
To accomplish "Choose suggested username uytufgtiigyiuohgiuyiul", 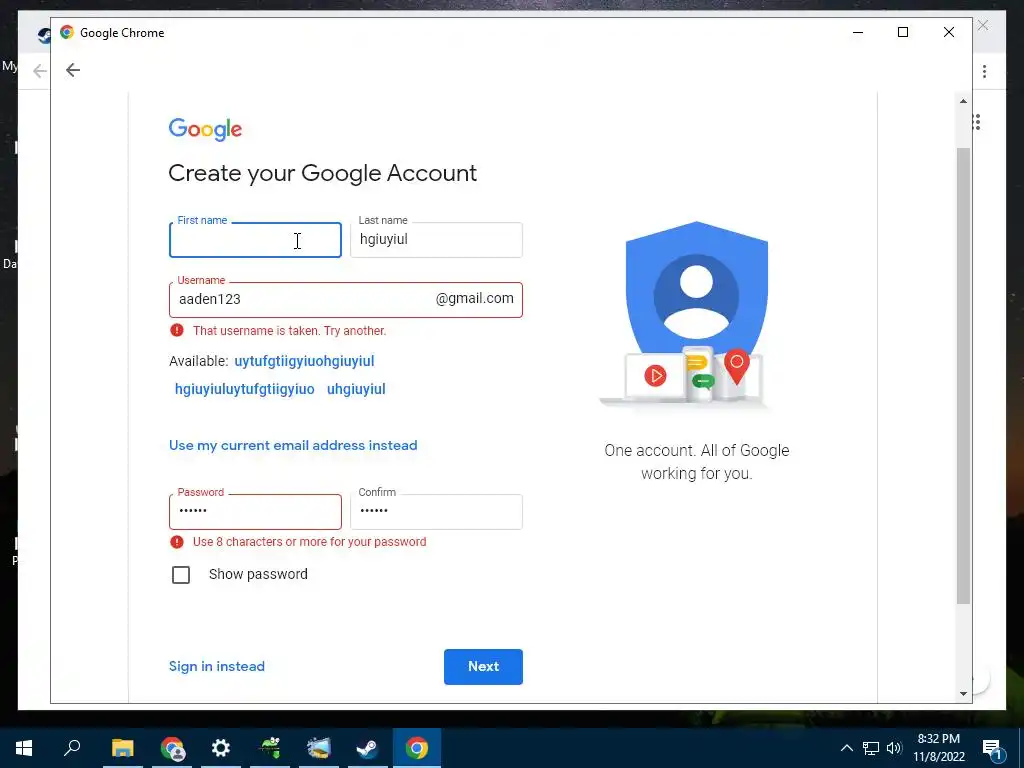I will coord(304,361).
